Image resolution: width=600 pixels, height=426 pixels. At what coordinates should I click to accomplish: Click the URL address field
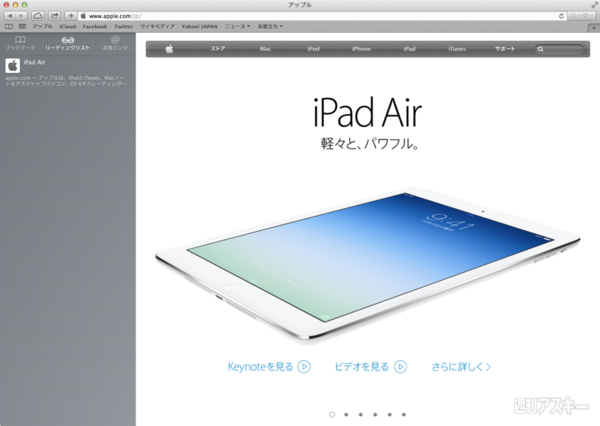pyautogui.click(x=318, y=16)
